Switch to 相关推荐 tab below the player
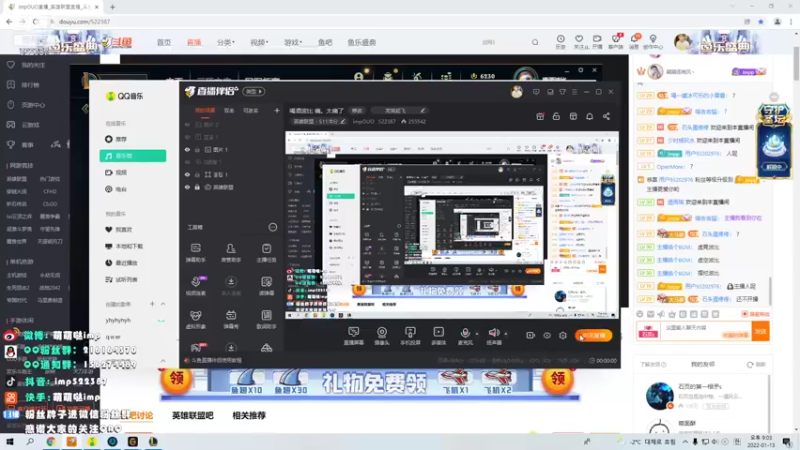The height and width of the screenshot is (450, 800). click(x=249, y=416)
